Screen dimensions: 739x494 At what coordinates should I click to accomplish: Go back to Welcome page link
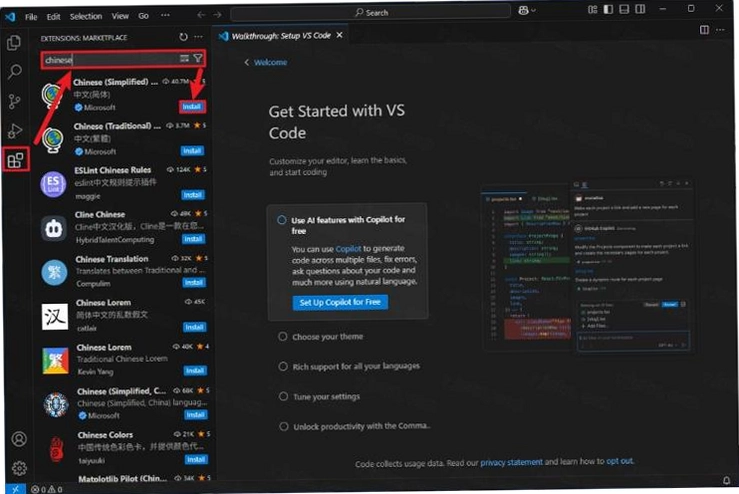(x=270, y=62)
